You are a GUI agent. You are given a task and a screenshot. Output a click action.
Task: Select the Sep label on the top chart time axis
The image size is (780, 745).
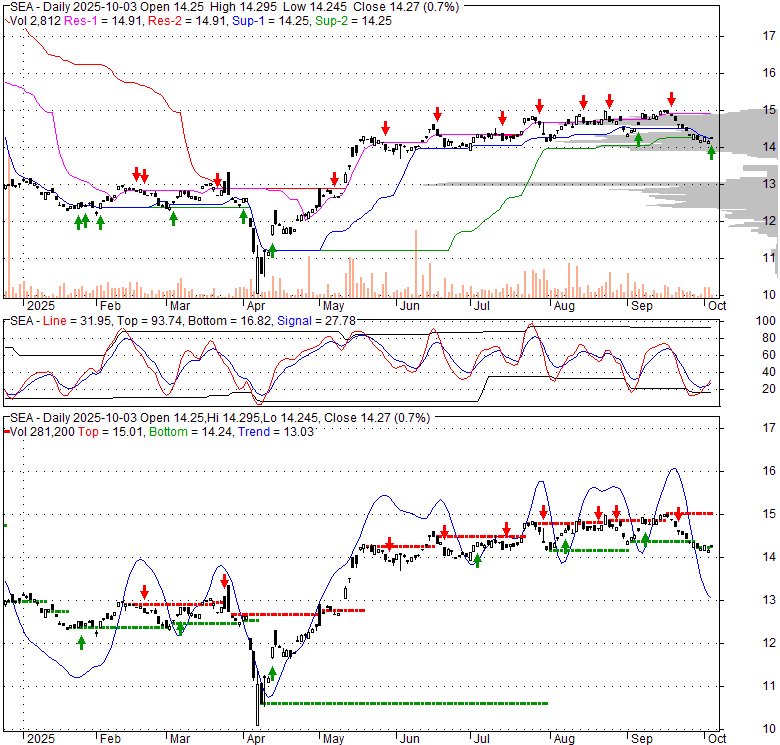[x=642, y=306]
